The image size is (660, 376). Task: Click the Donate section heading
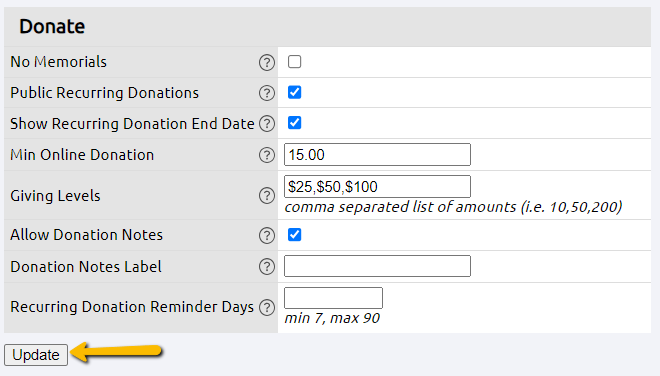pyautogui.click(x=52, y=26)
